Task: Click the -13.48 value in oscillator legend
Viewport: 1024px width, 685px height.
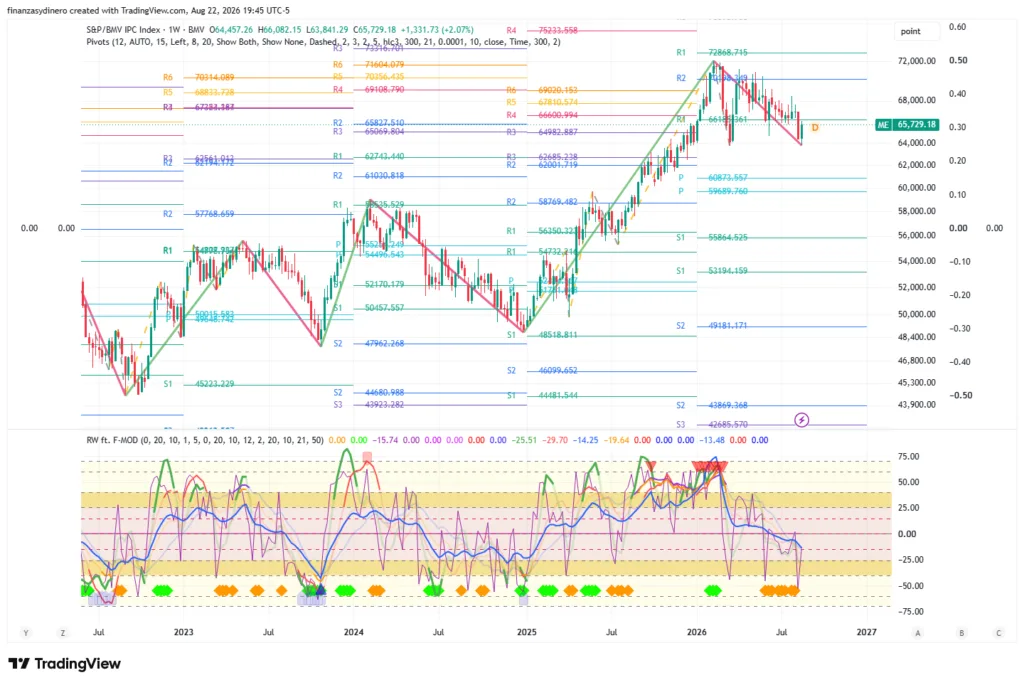Action: click(x=712, y=440)
